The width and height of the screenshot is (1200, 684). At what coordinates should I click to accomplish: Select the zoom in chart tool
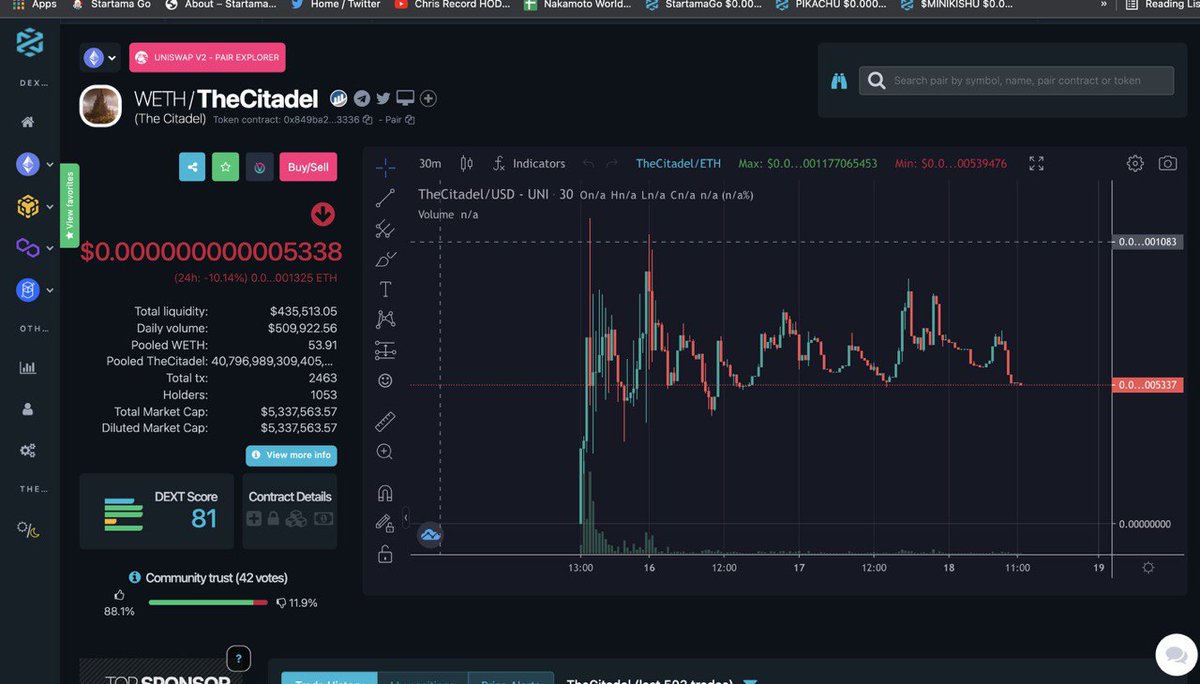[x=385, y=452]
